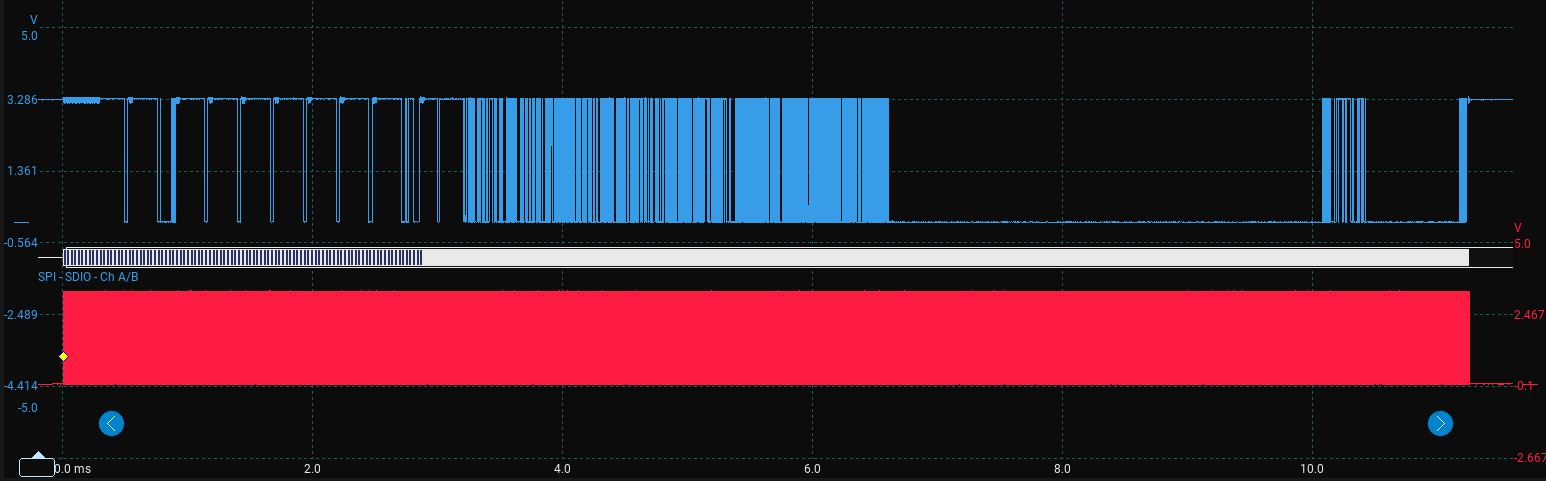Click the blue '-4.414' axis value

20,386
